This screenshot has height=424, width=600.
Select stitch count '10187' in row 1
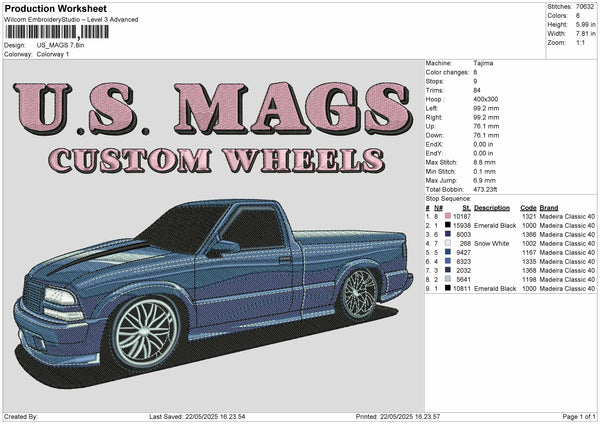point(462,216)
